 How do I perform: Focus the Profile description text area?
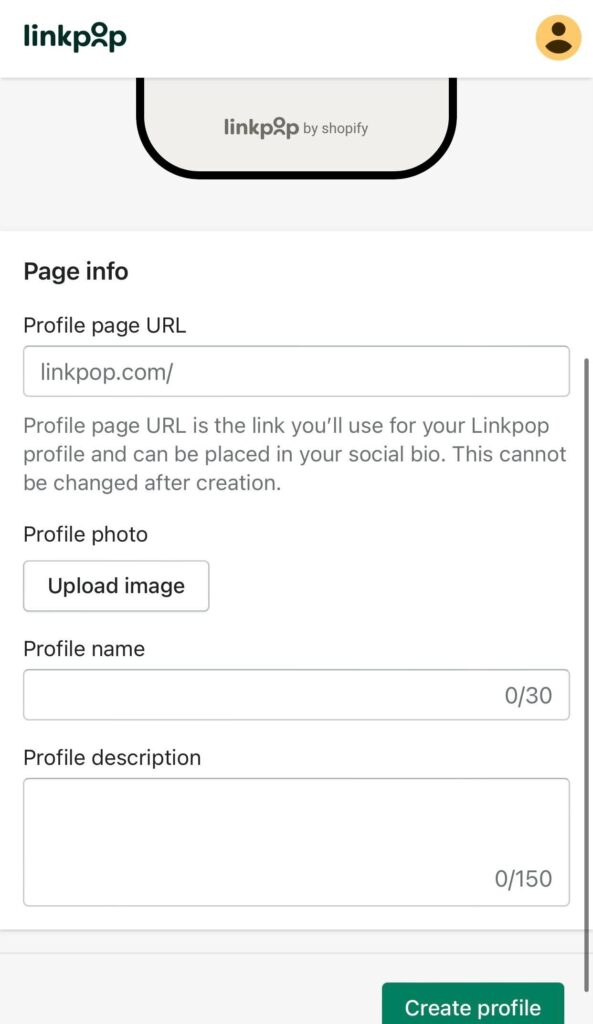click(296, 842)
